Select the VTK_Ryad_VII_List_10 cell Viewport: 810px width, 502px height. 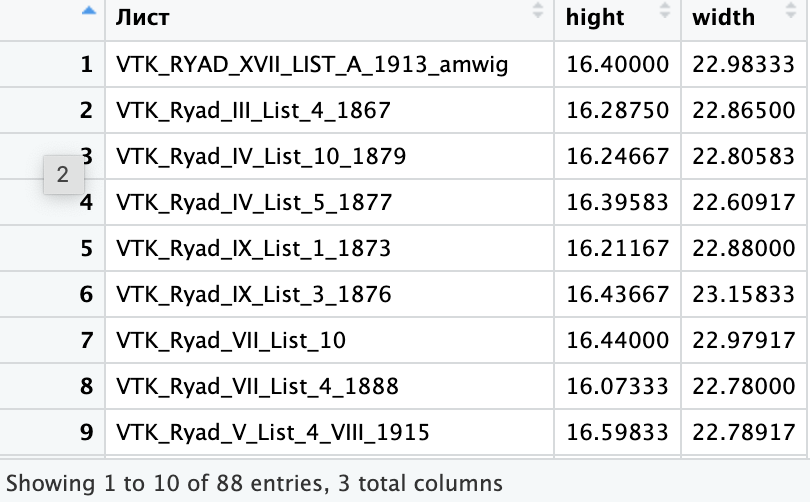[231, 340]
